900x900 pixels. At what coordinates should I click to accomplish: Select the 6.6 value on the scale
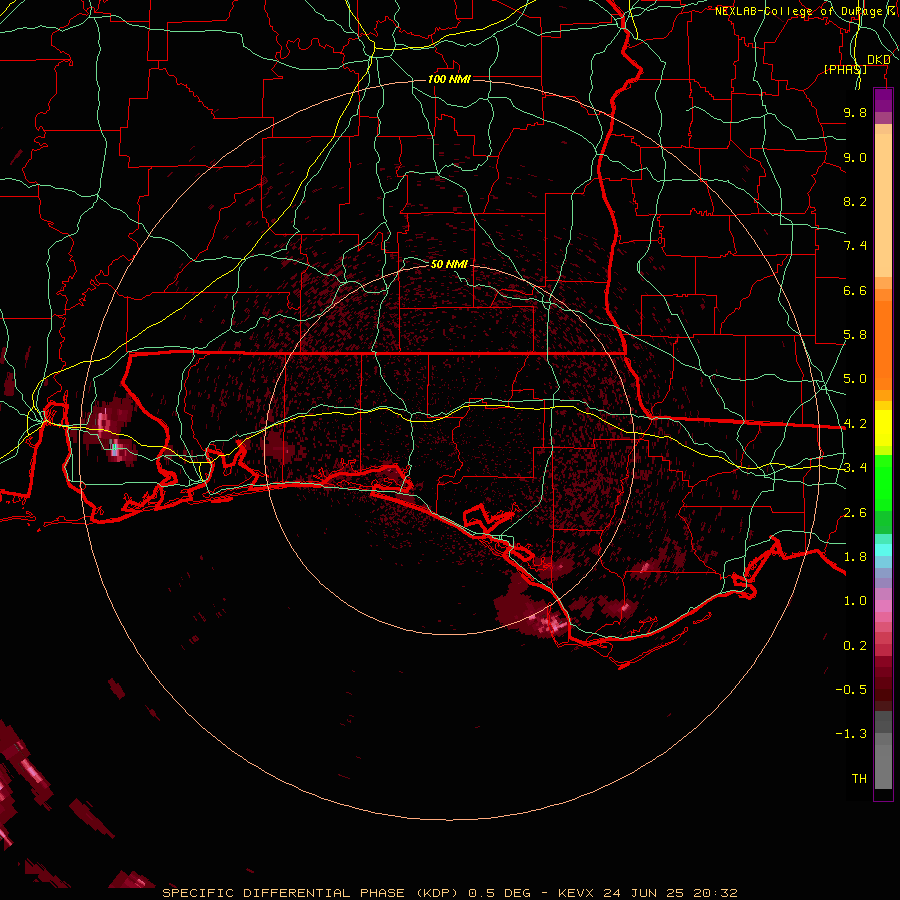pos(855,290)
